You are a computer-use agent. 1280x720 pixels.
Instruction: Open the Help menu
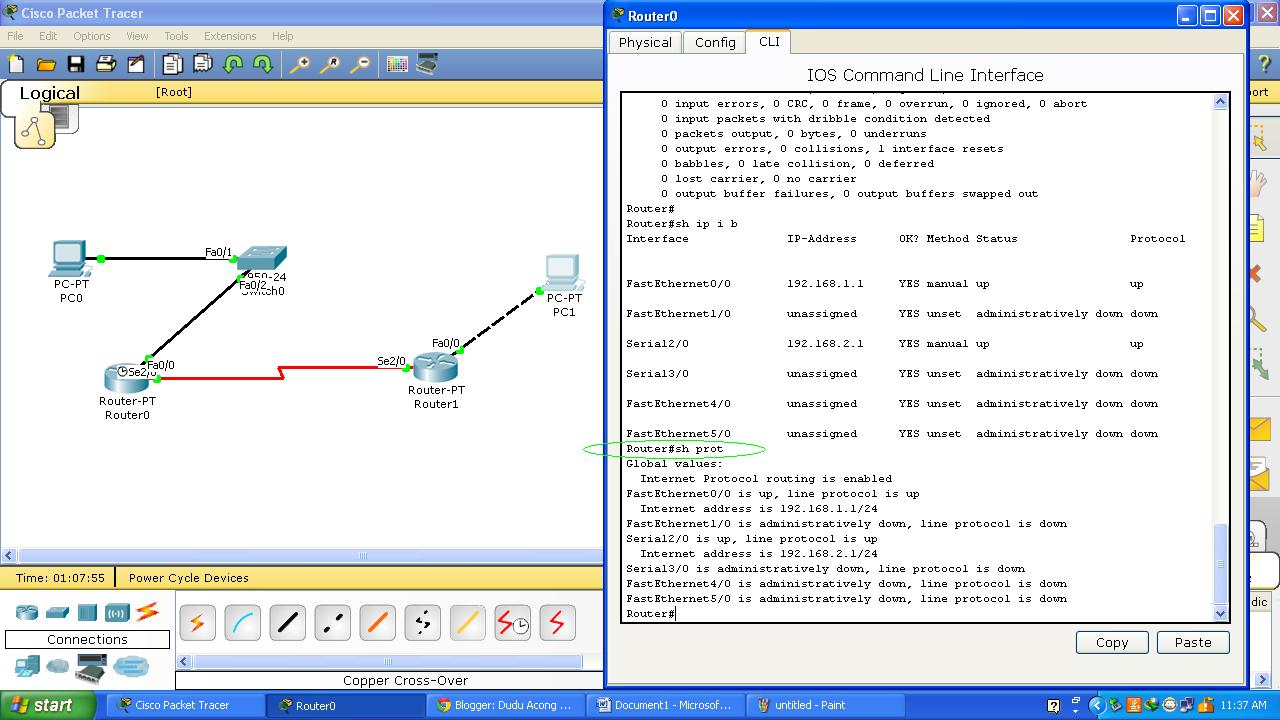click(283, 36)
